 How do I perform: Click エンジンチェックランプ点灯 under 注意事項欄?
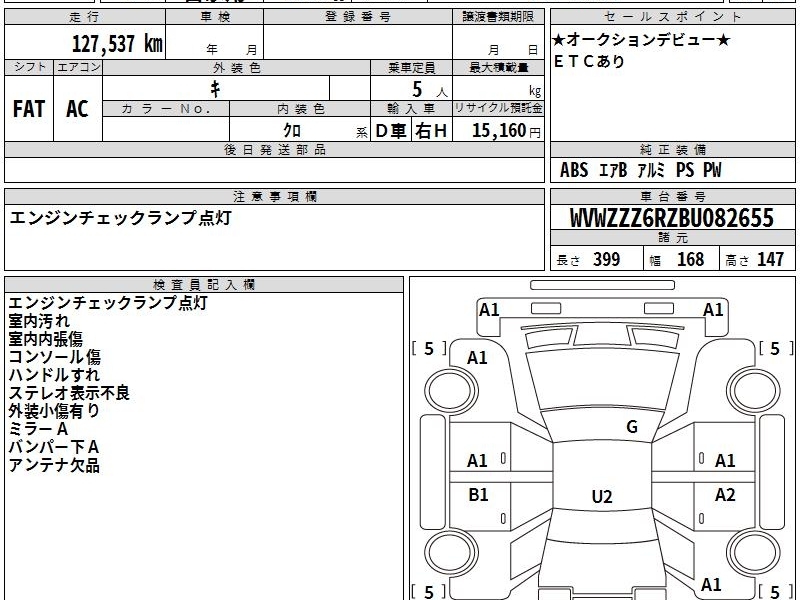point(120,218)
